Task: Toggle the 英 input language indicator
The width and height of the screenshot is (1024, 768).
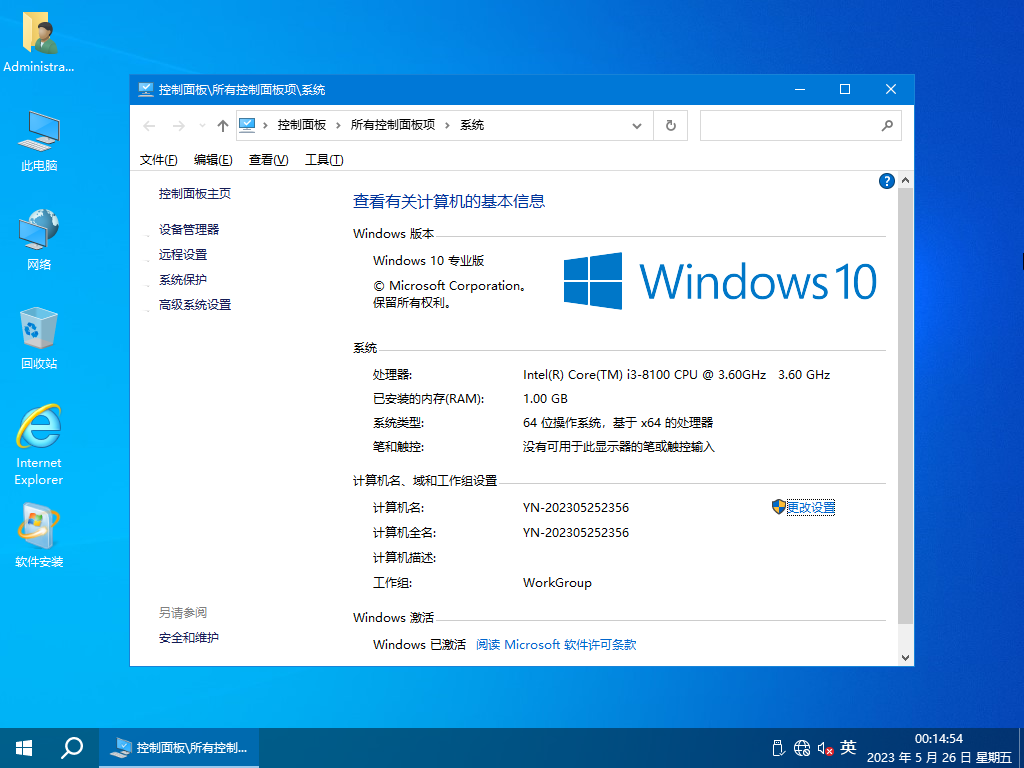Action: click(x=848, y=747)
